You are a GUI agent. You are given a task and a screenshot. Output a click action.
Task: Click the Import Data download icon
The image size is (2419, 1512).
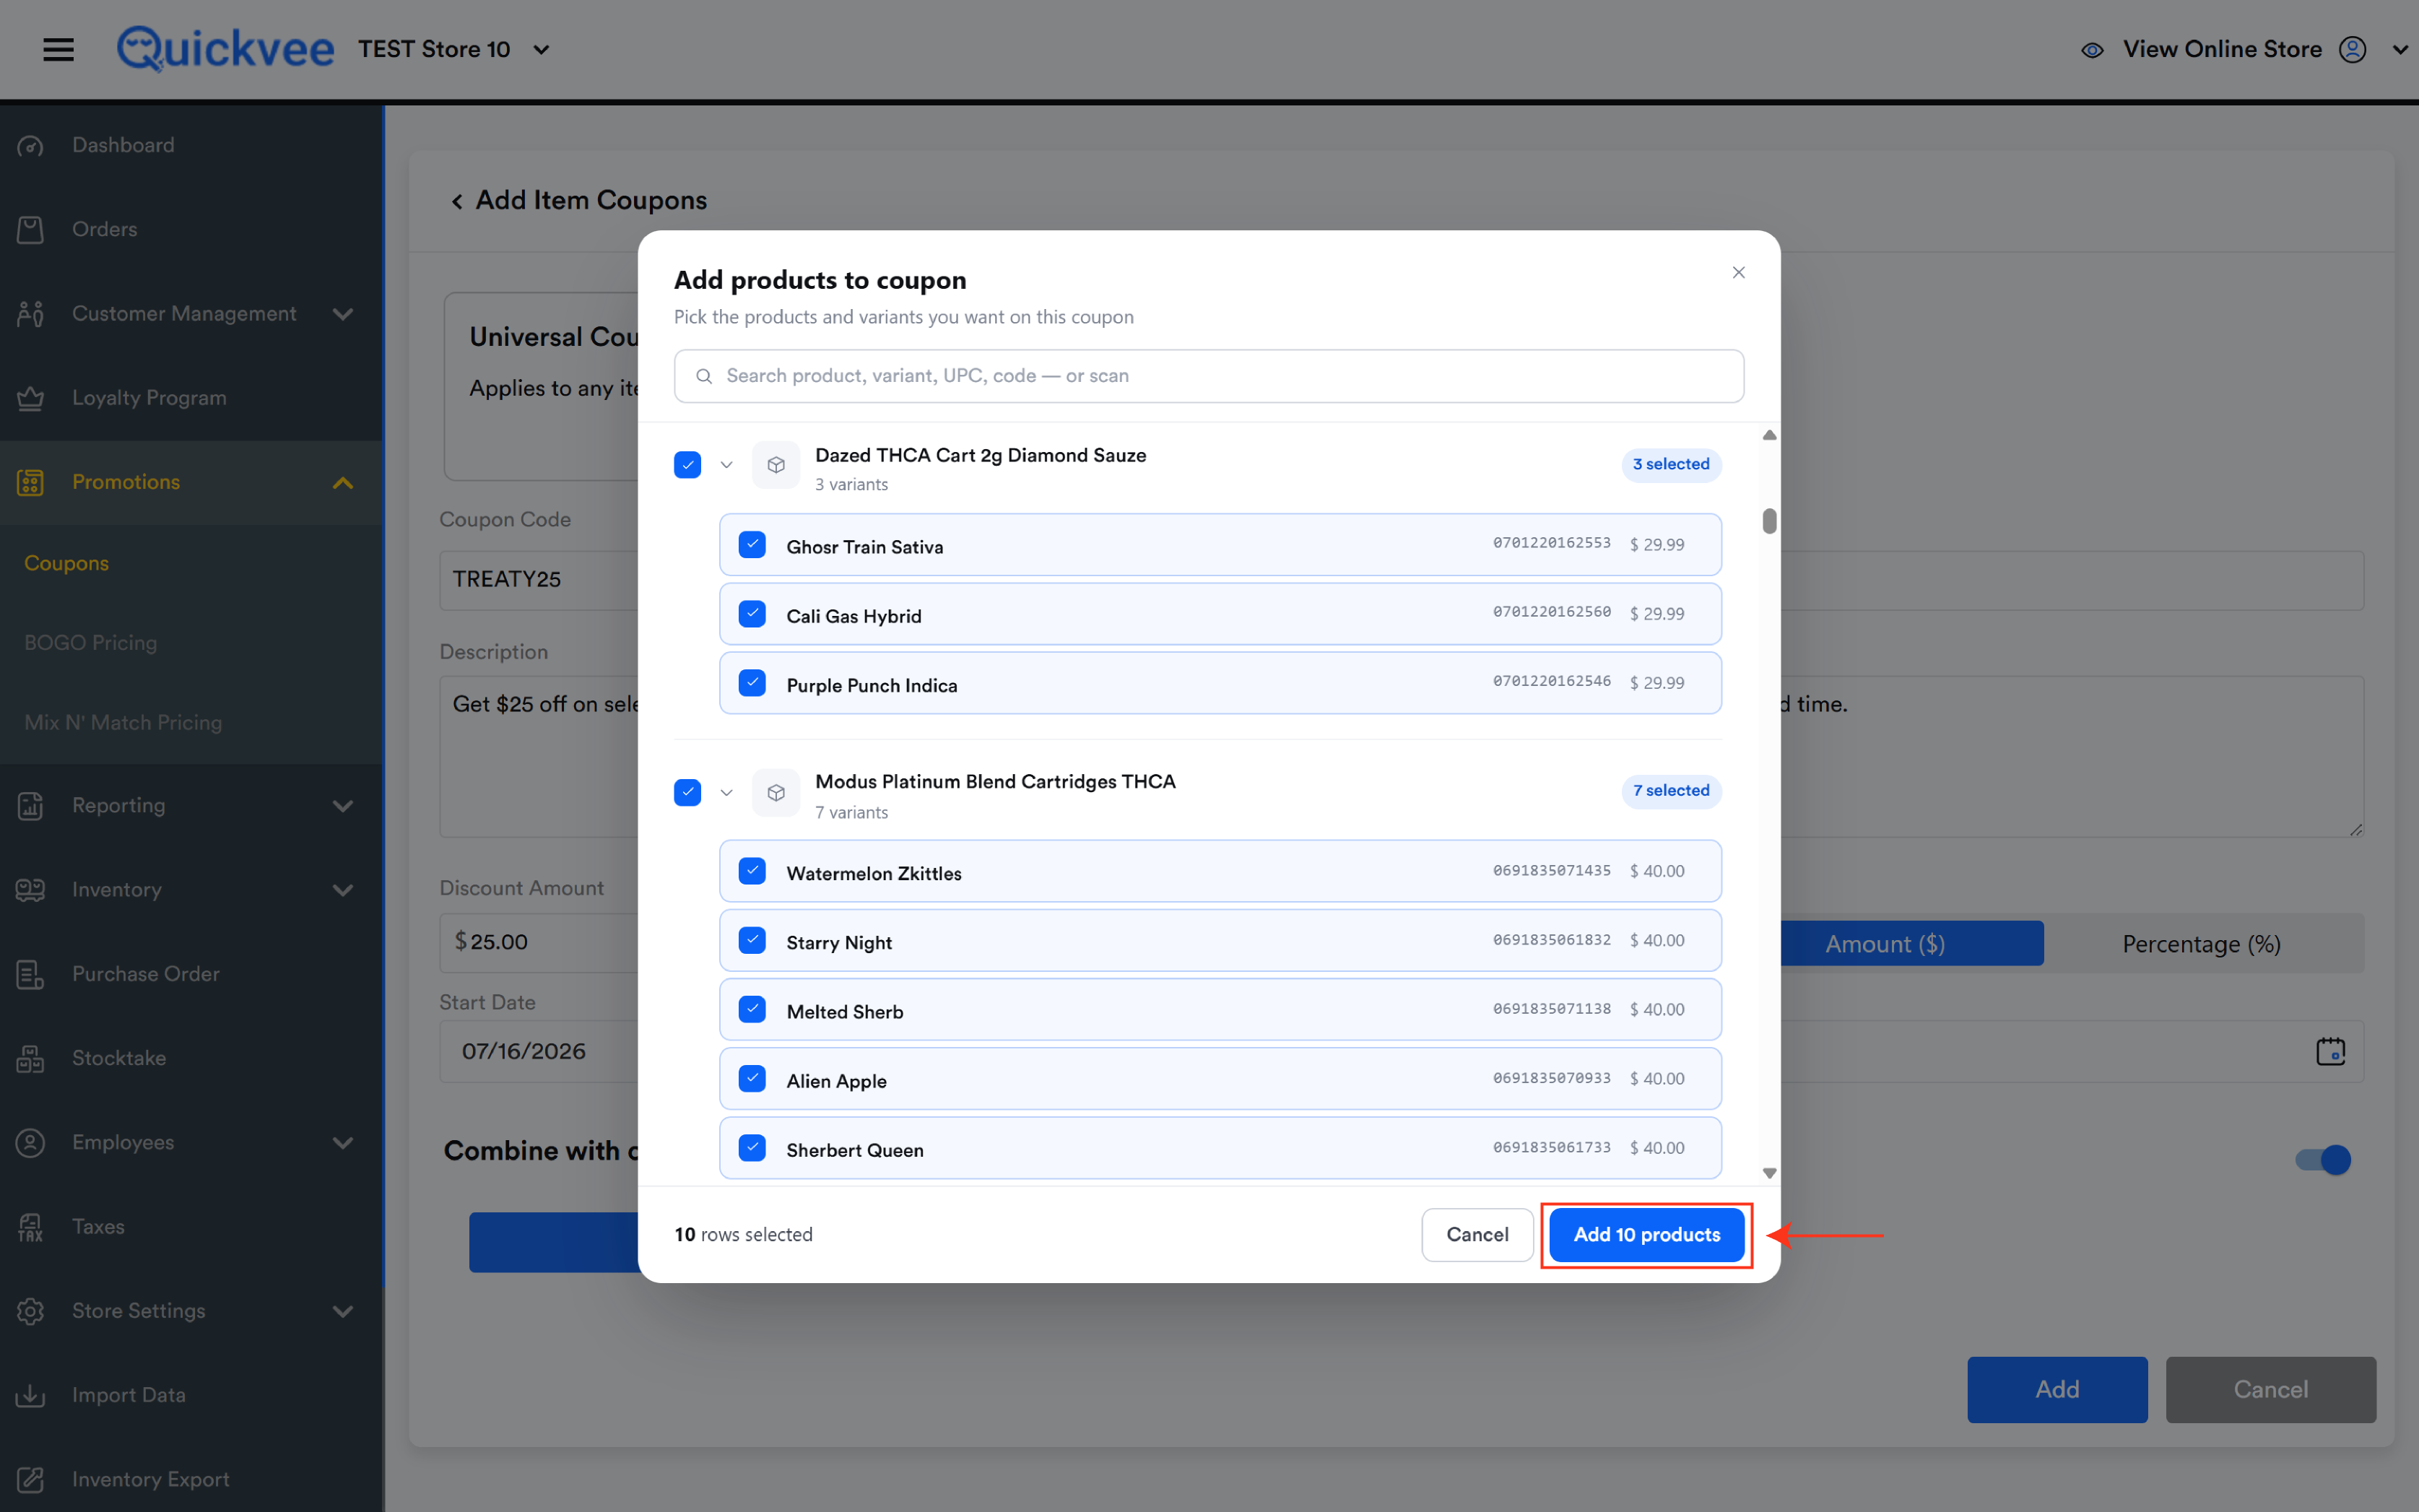(31, 1395)
